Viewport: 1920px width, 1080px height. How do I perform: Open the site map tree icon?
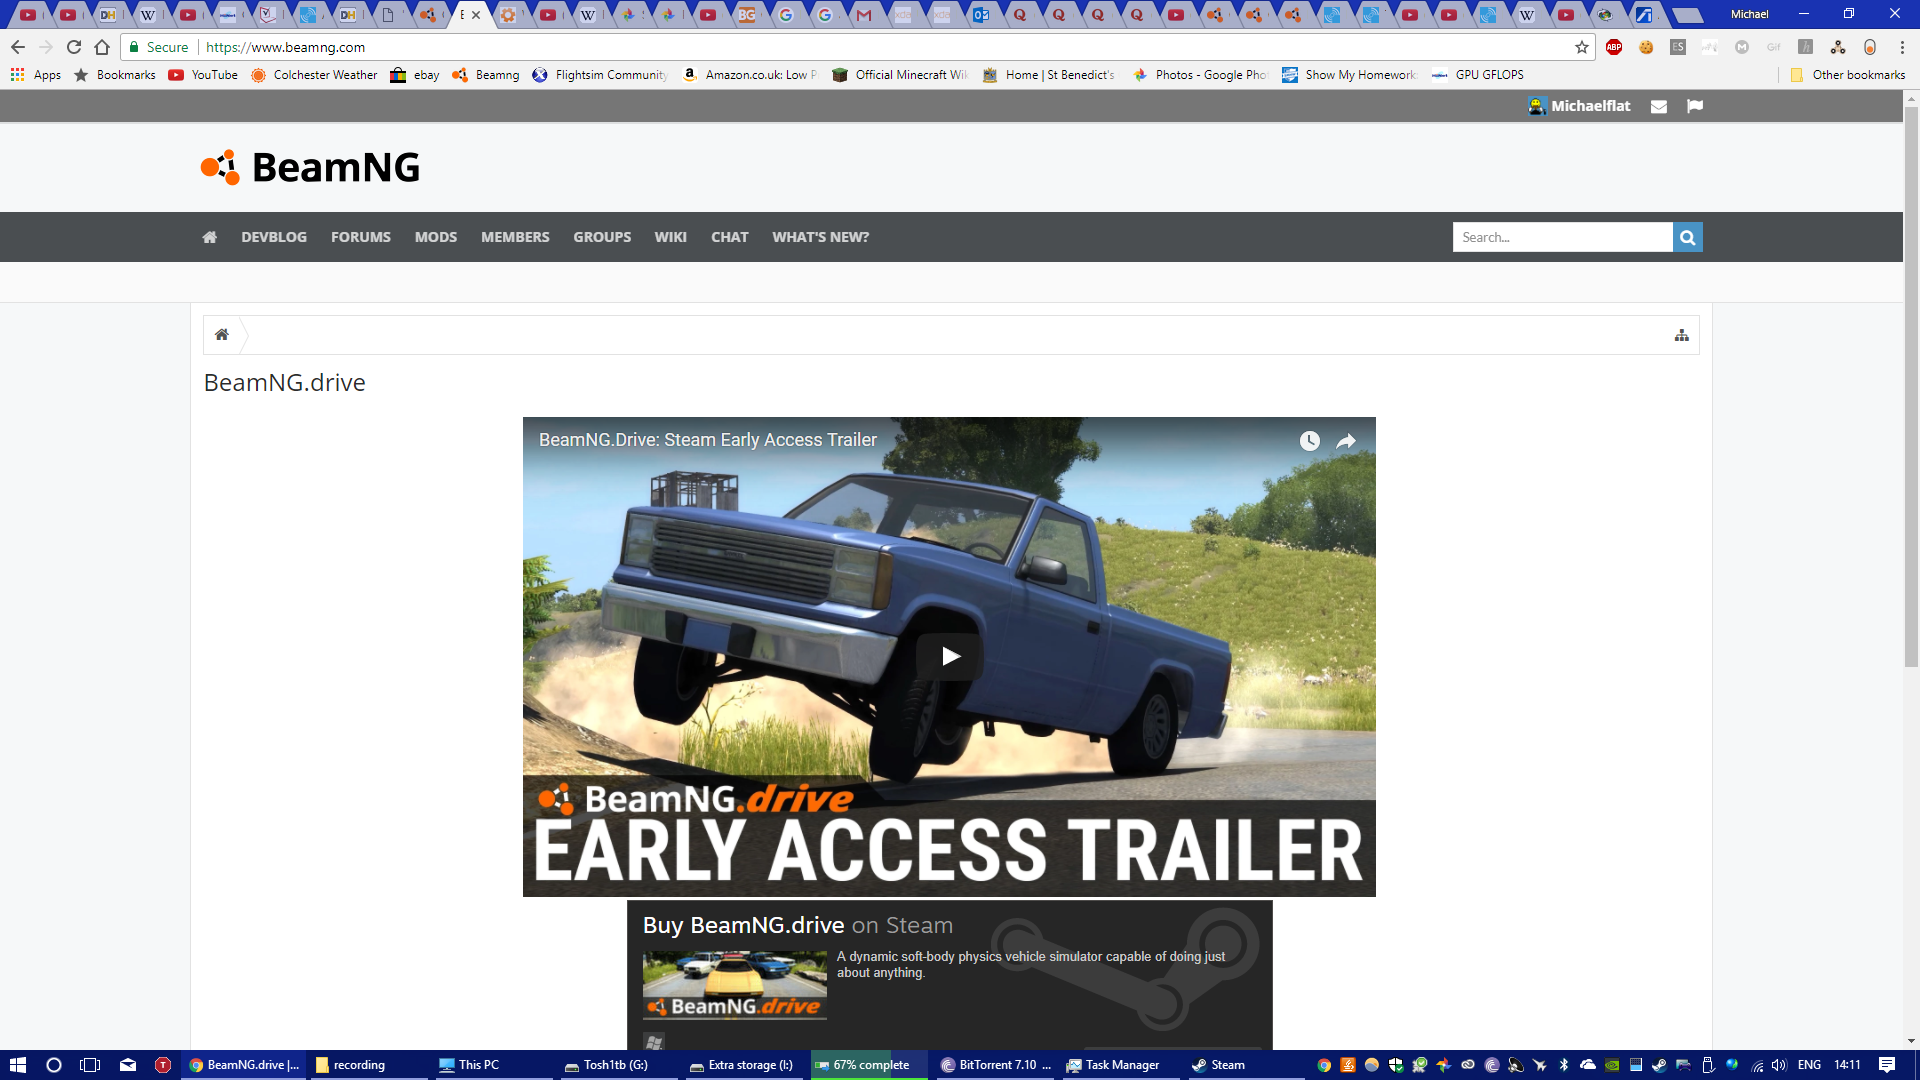click(x=1682, y=335)
